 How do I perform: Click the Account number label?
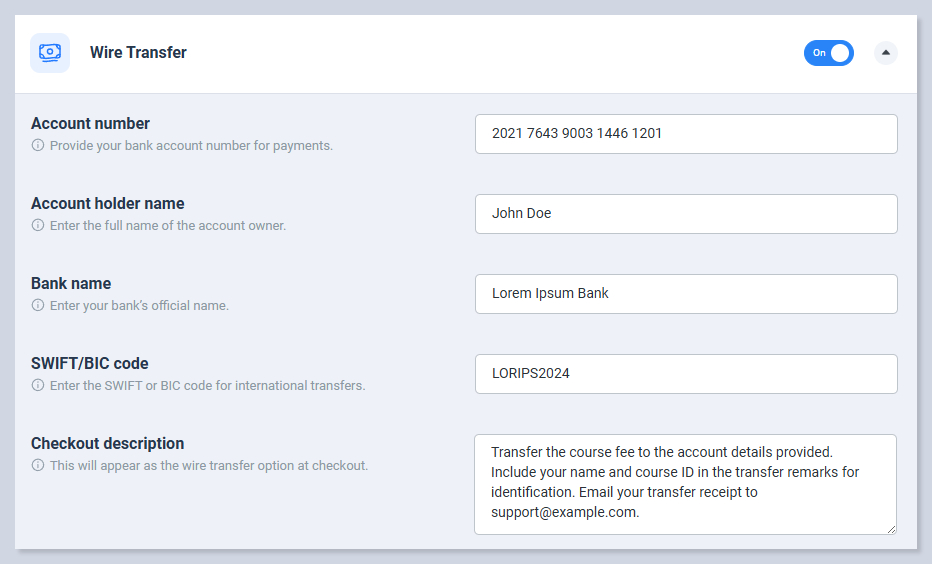point(90,124)
